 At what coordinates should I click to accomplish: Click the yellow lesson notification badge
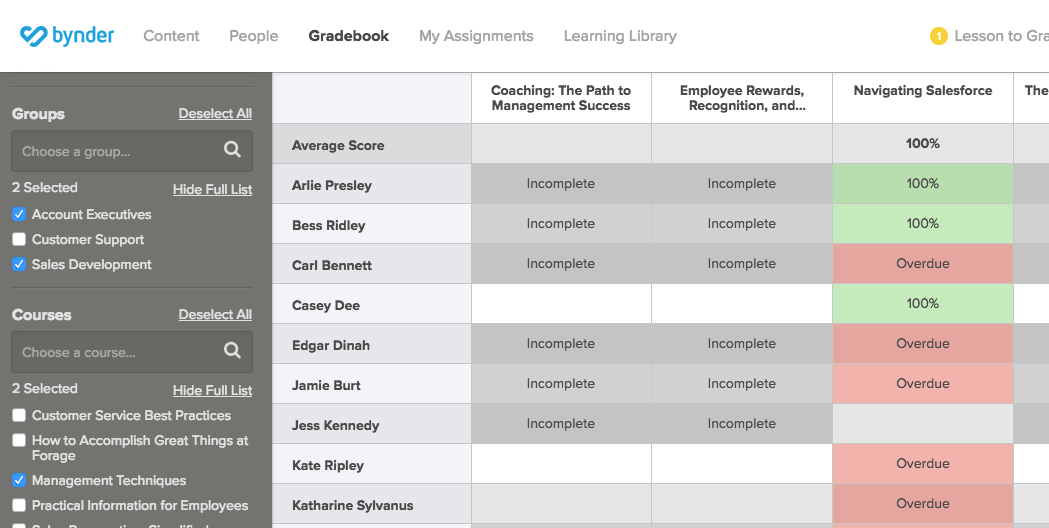pyautogui.click(x=939, y=36)
